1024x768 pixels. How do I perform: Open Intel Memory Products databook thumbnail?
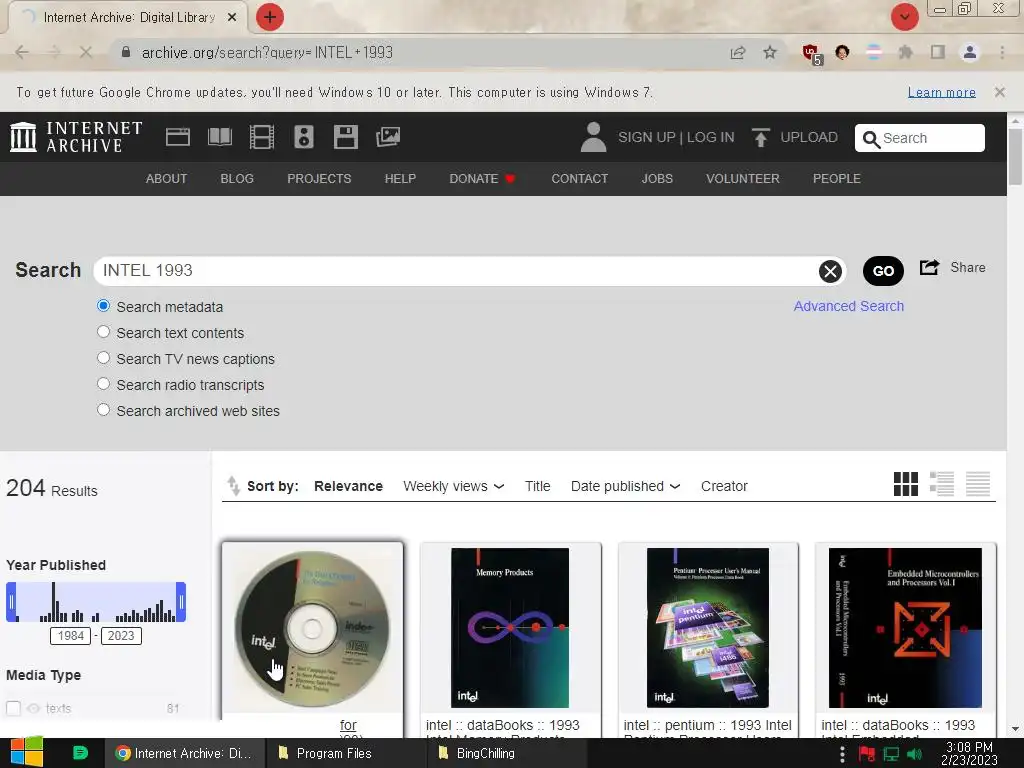[510, 628]
